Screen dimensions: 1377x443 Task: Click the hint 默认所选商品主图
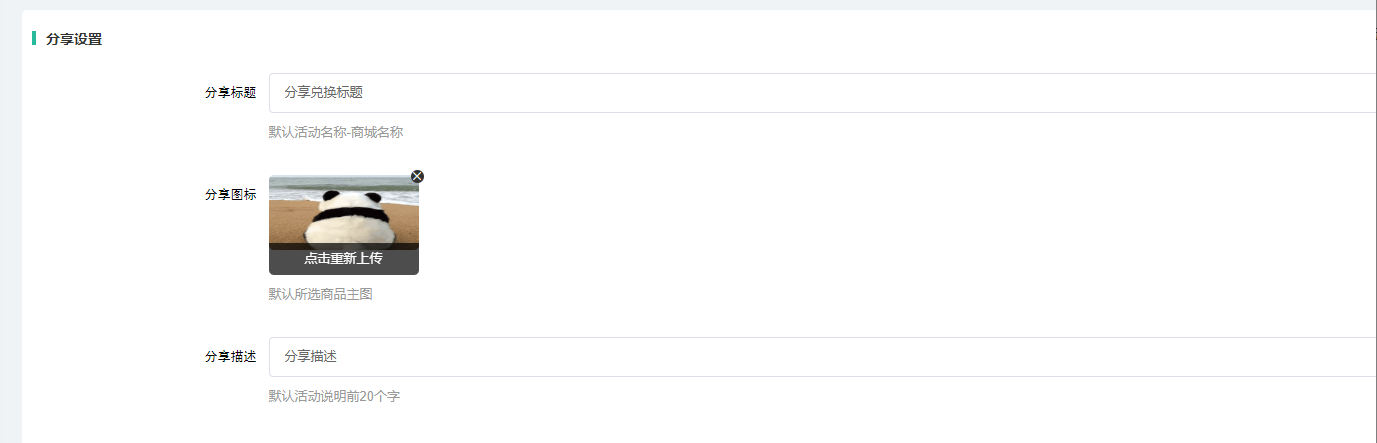[320, 294]
